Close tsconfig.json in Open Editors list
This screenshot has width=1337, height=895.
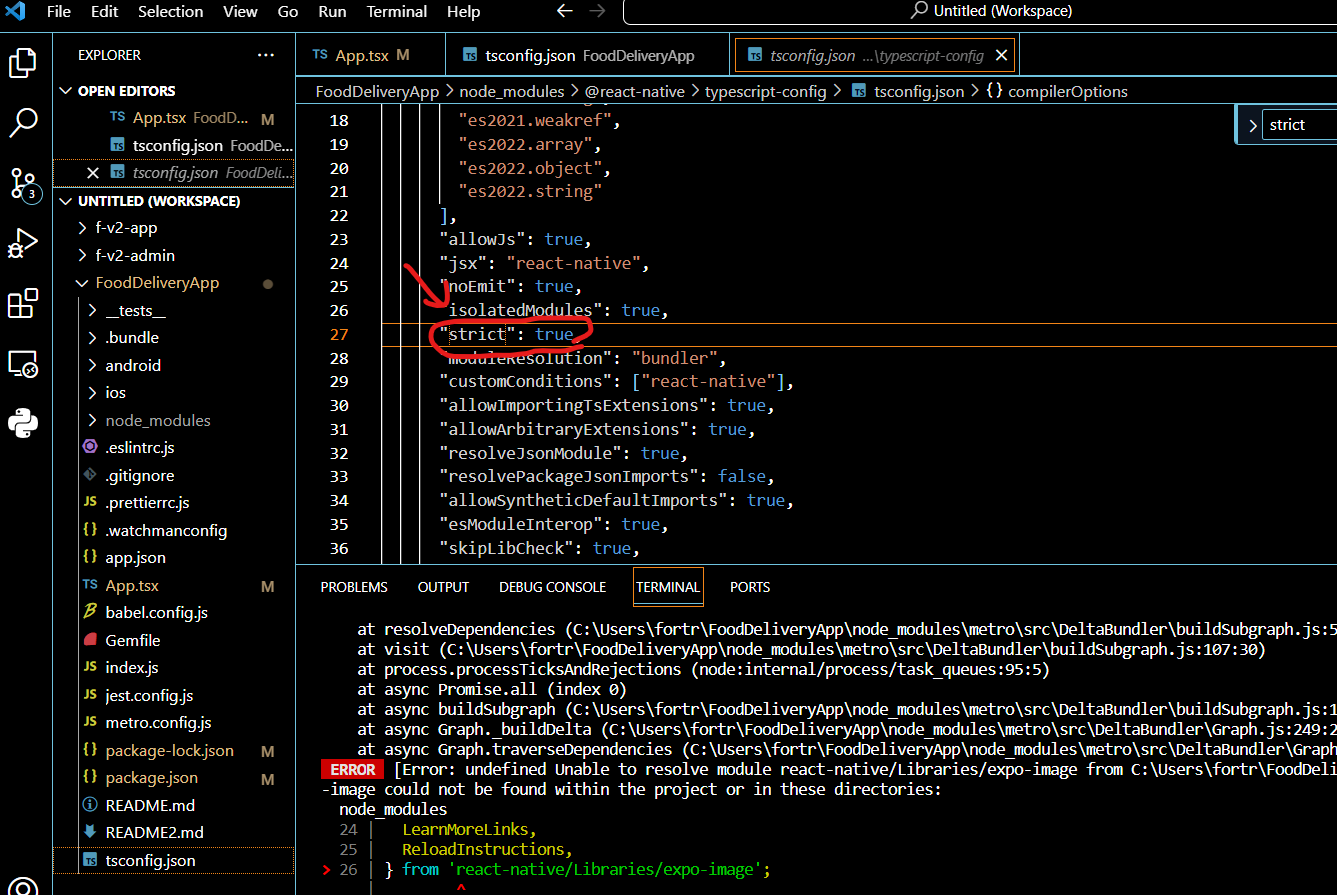pos(93,172)
